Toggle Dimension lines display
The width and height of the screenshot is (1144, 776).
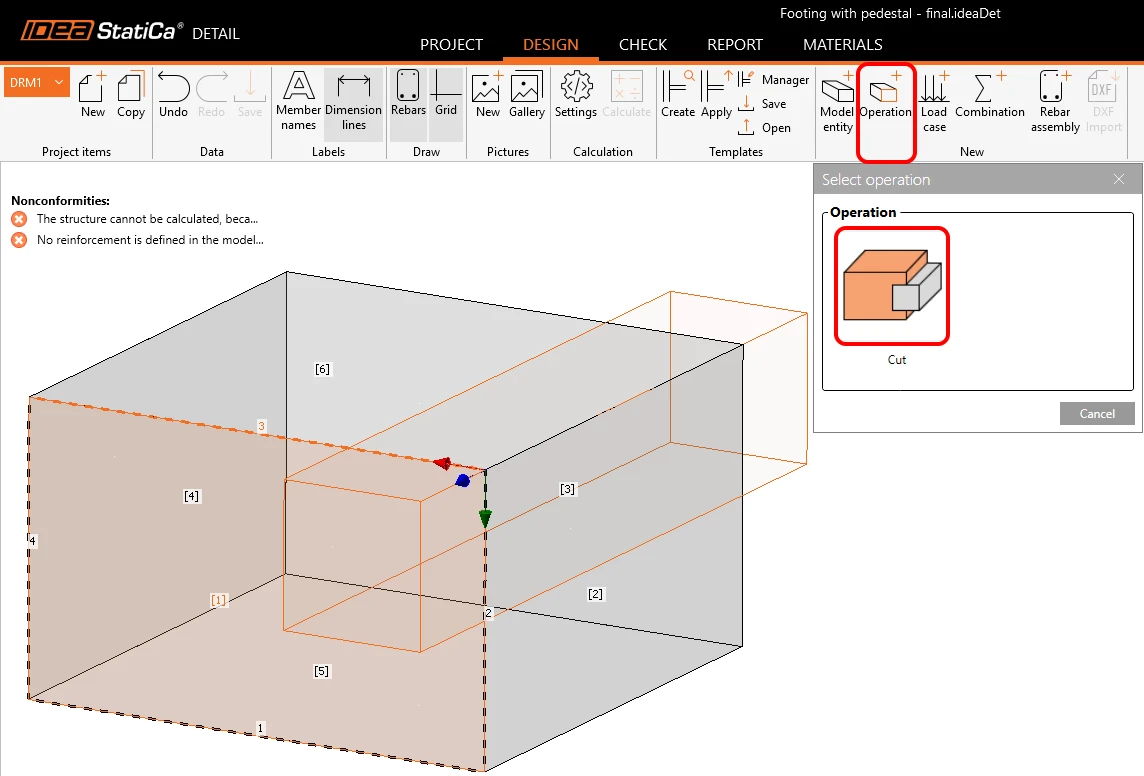pos(353,101)
